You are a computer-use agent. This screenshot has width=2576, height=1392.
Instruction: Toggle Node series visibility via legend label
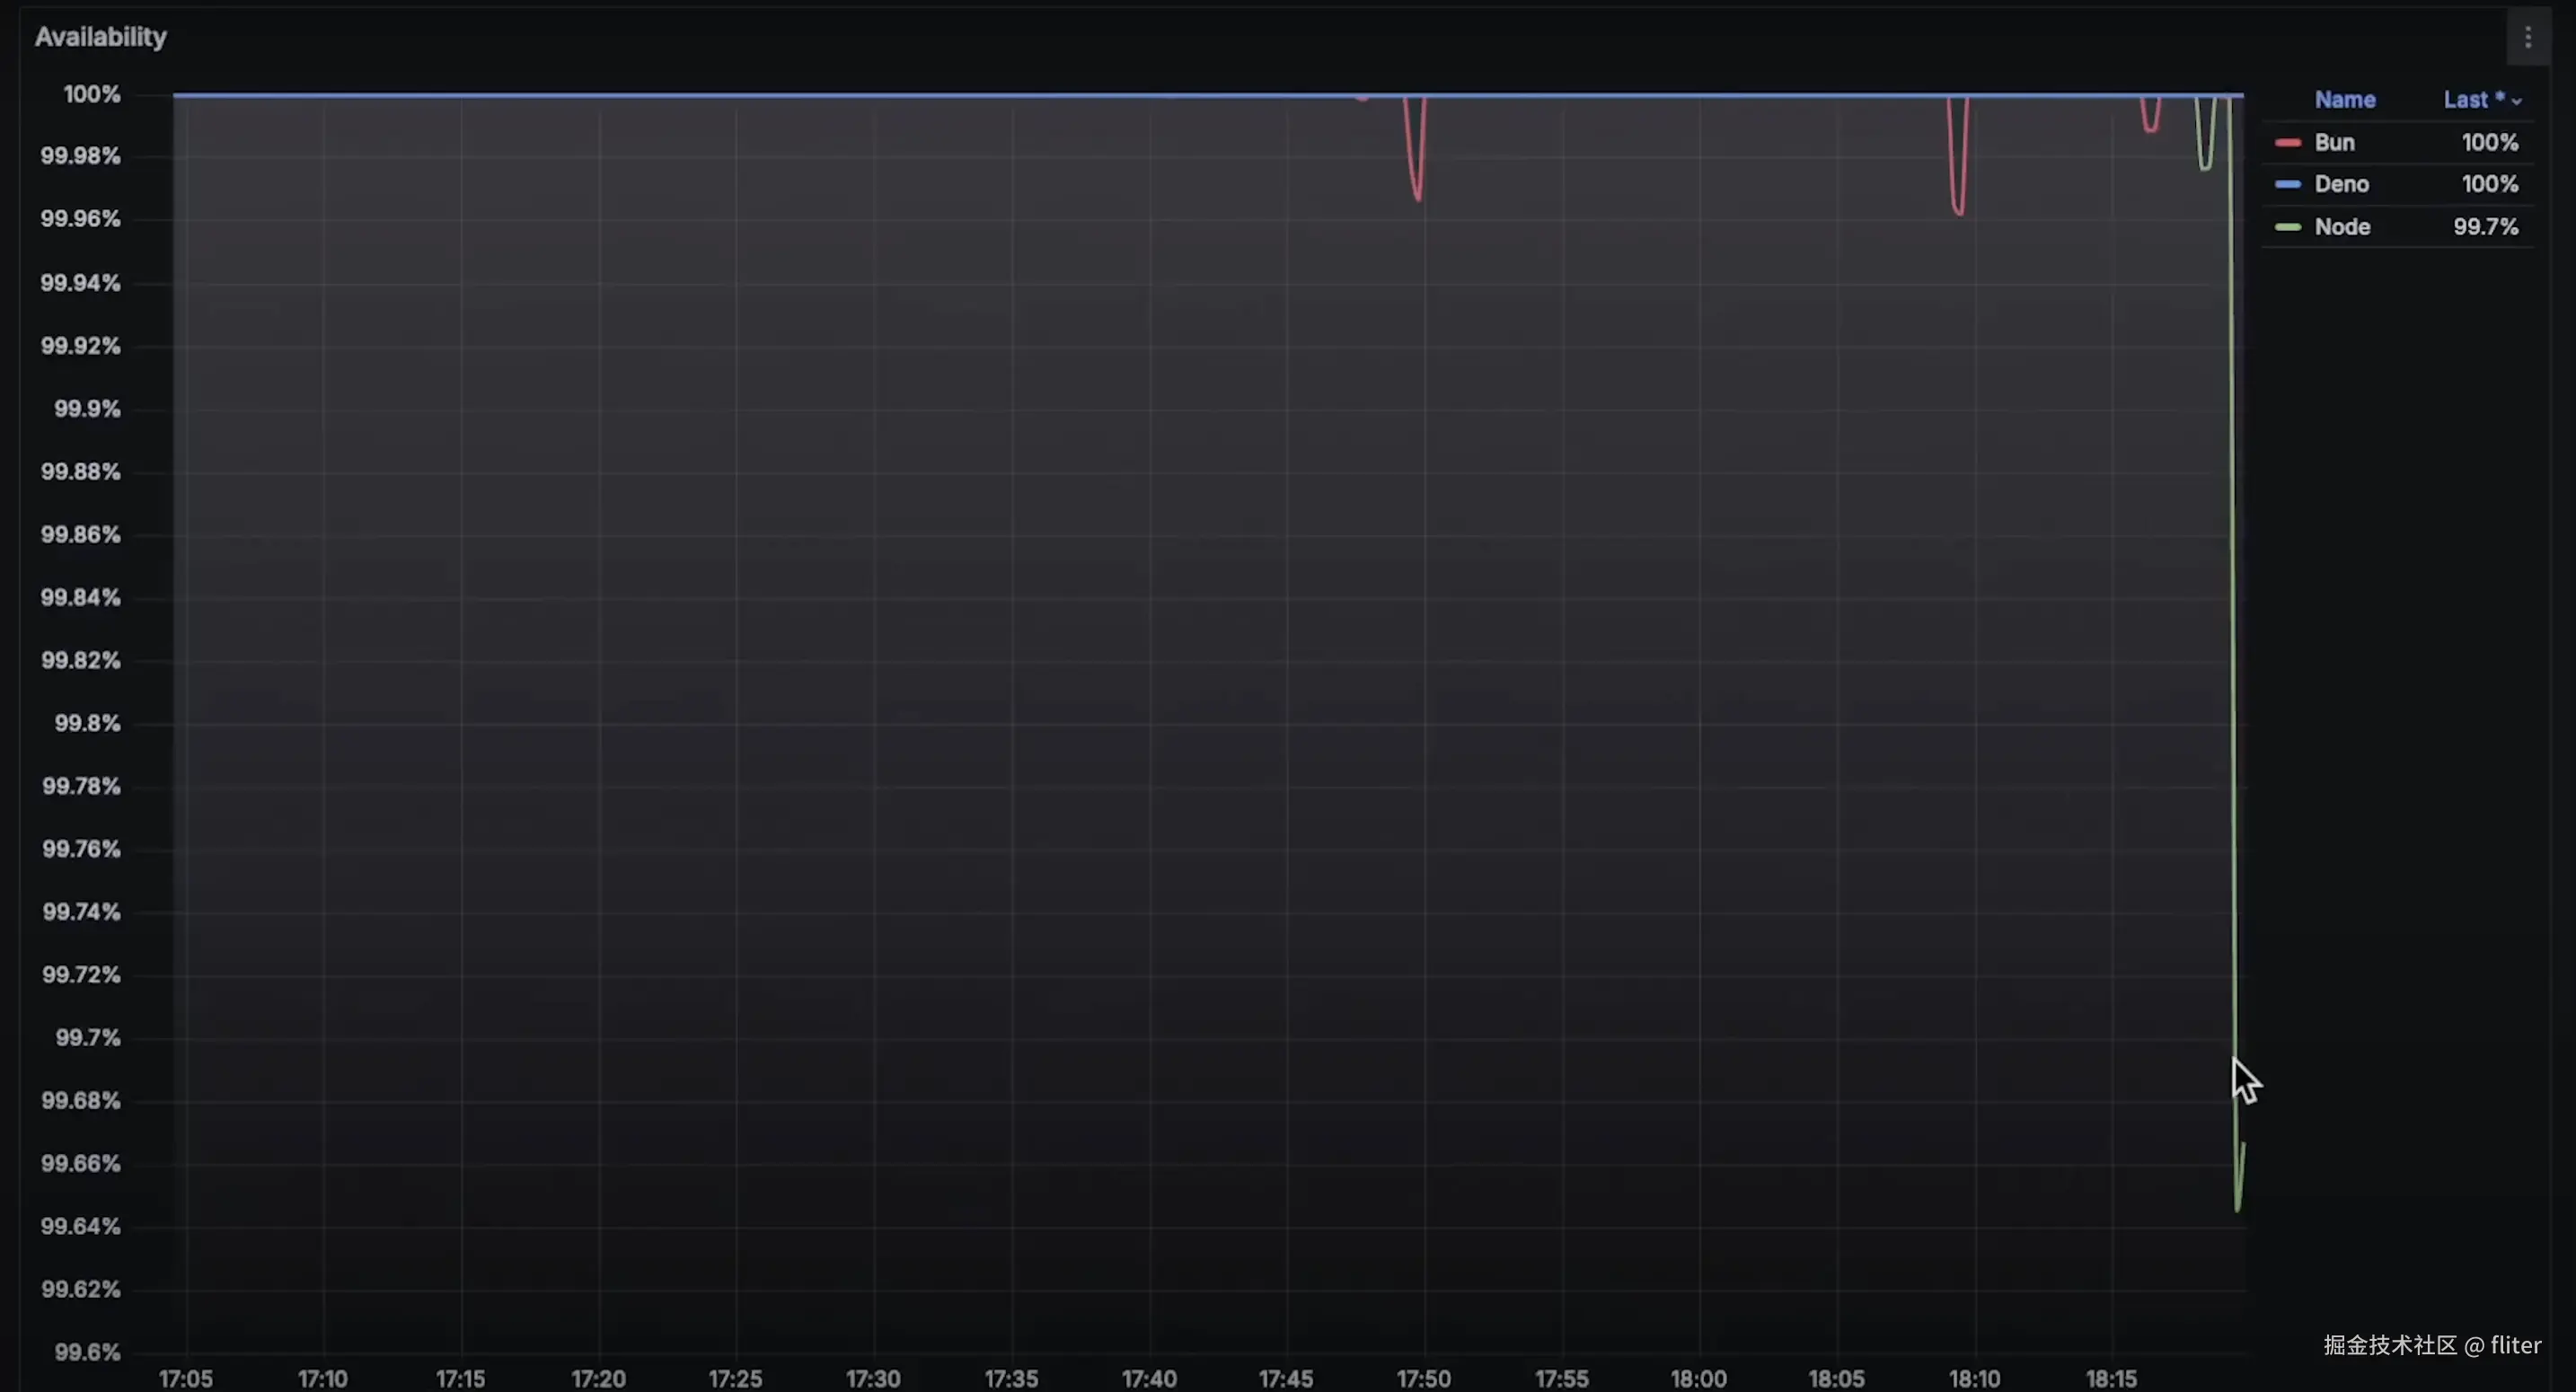[x=2342, y=228]
